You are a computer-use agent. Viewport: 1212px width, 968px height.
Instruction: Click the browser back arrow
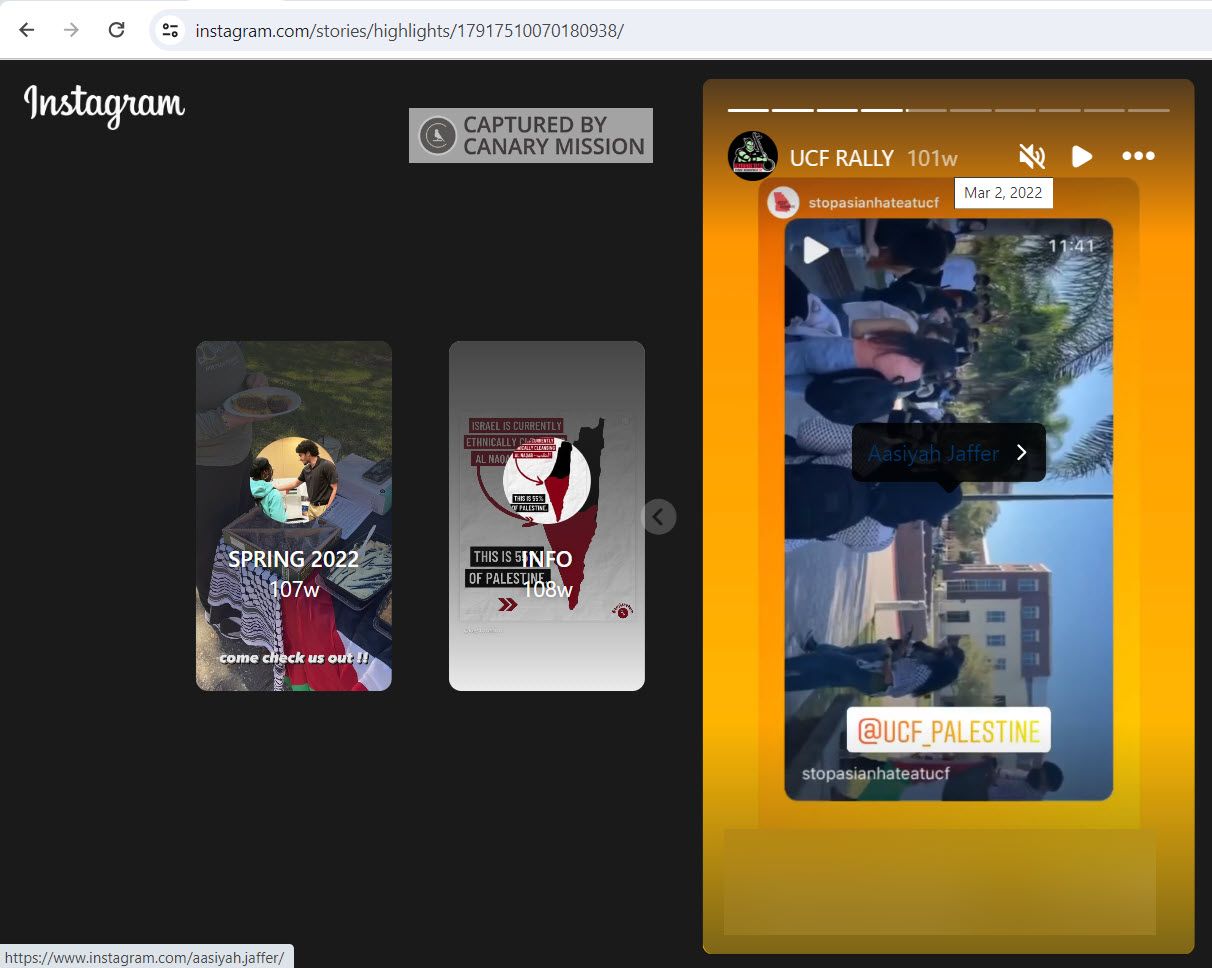[x=27, y=30]
